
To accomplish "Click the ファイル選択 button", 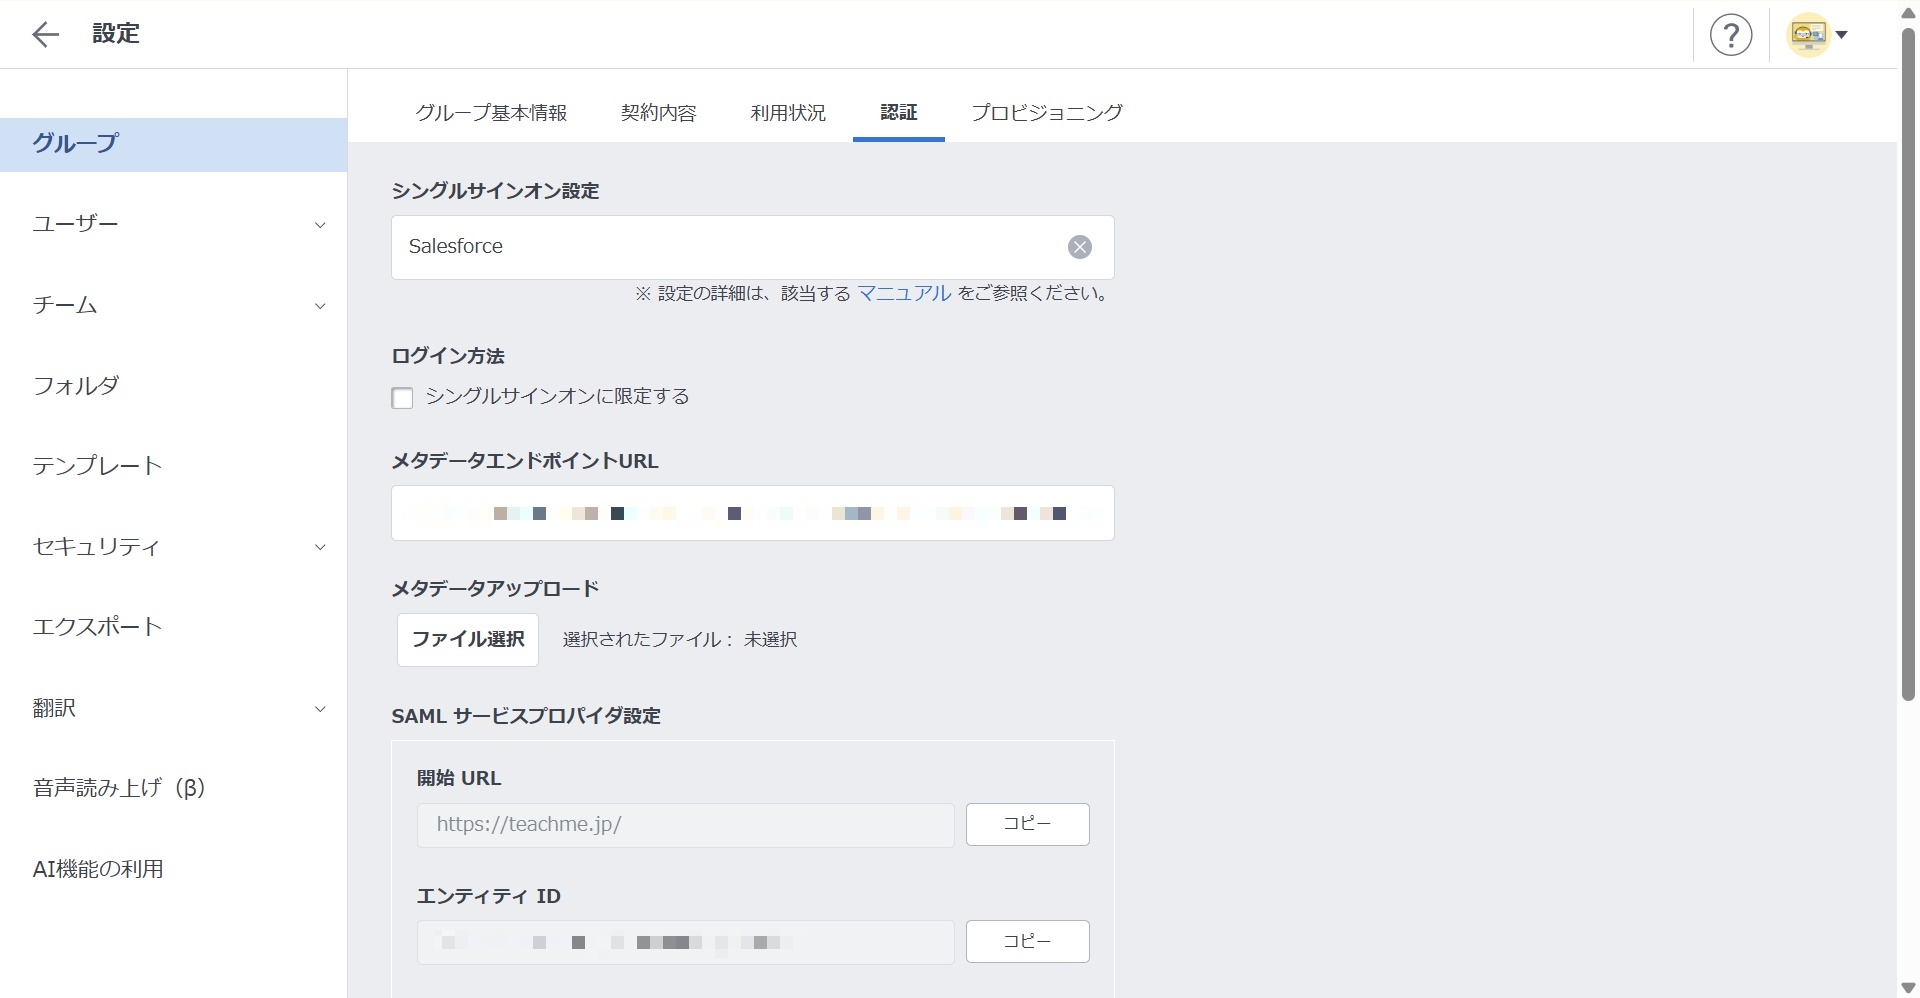I will pos(468,640).
